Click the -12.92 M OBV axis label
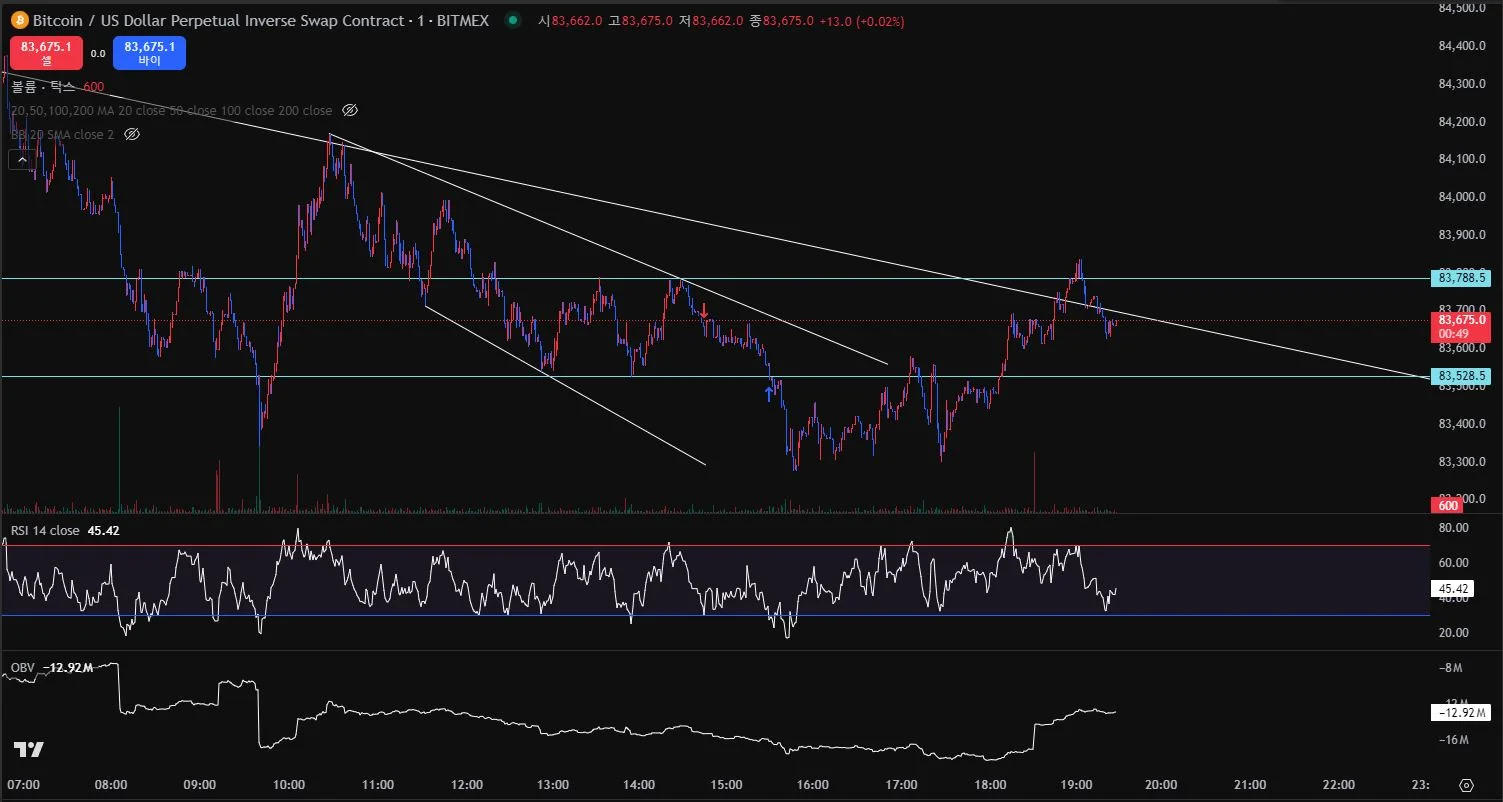The image size is (1503, 802). tap(1462, 713)
